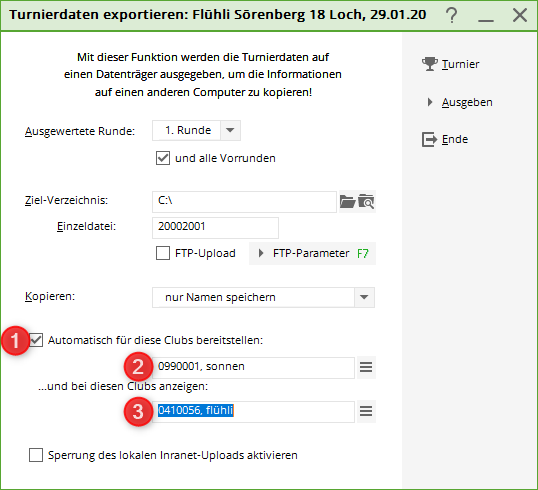Open the Kopieren dropdown arrow

[364, 297]
